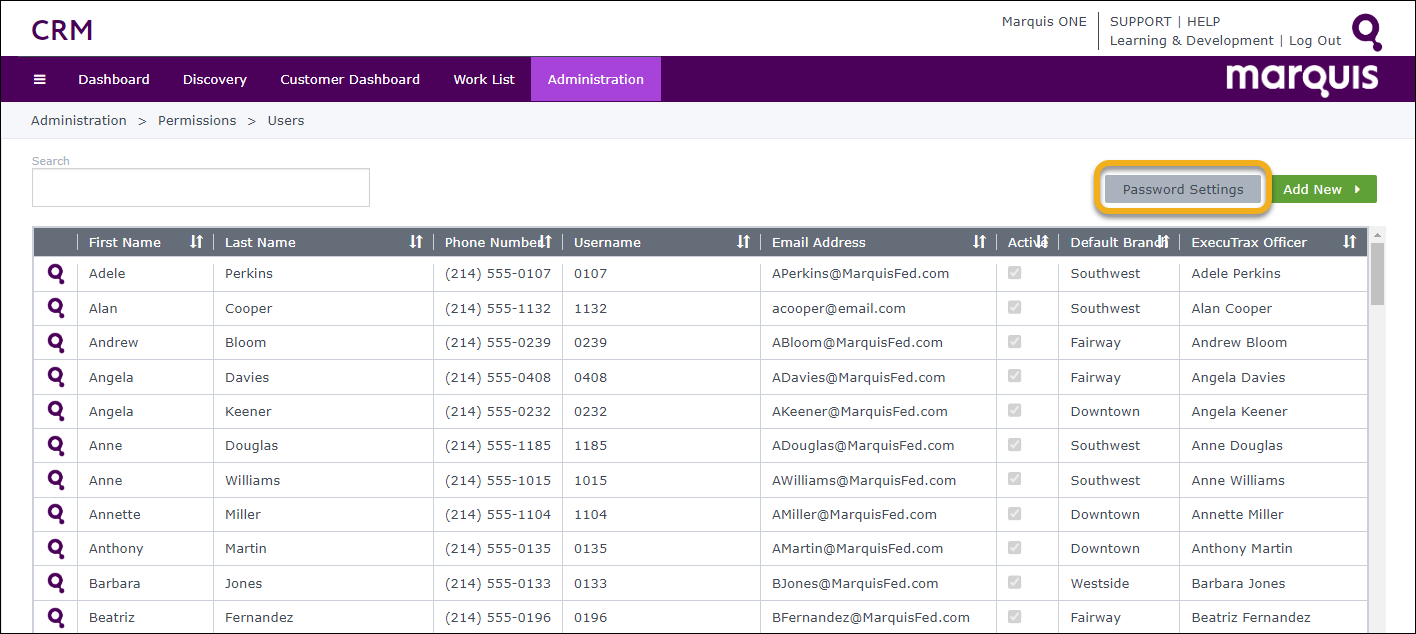1416x634 pixels.
Task: Open Learning & Development link
Action: tap(1192, 41)
